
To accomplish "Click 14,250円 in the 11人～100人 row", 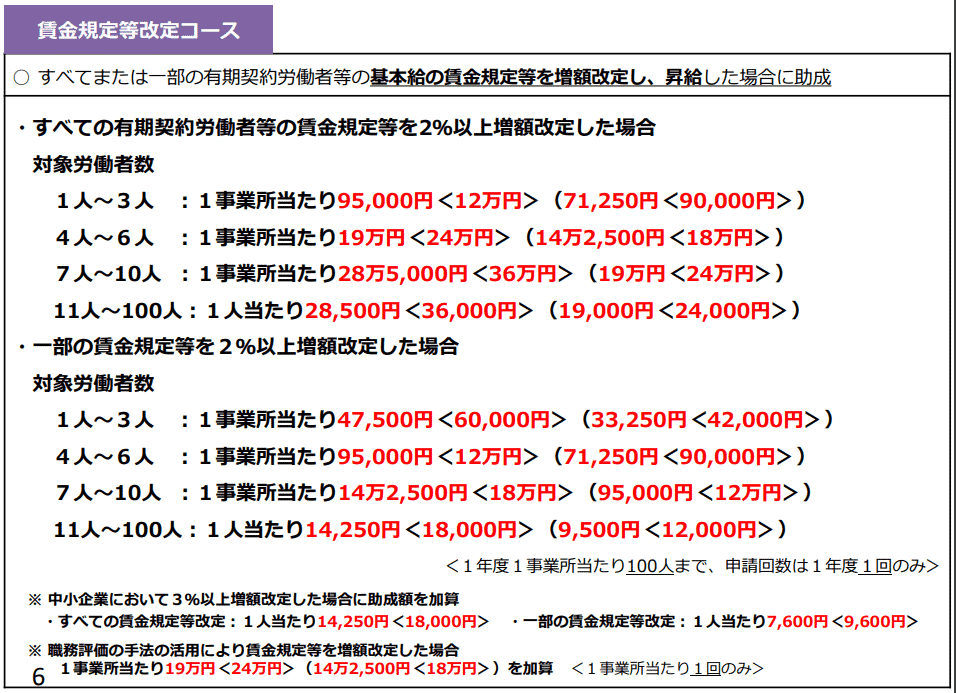I will [352, 530].
